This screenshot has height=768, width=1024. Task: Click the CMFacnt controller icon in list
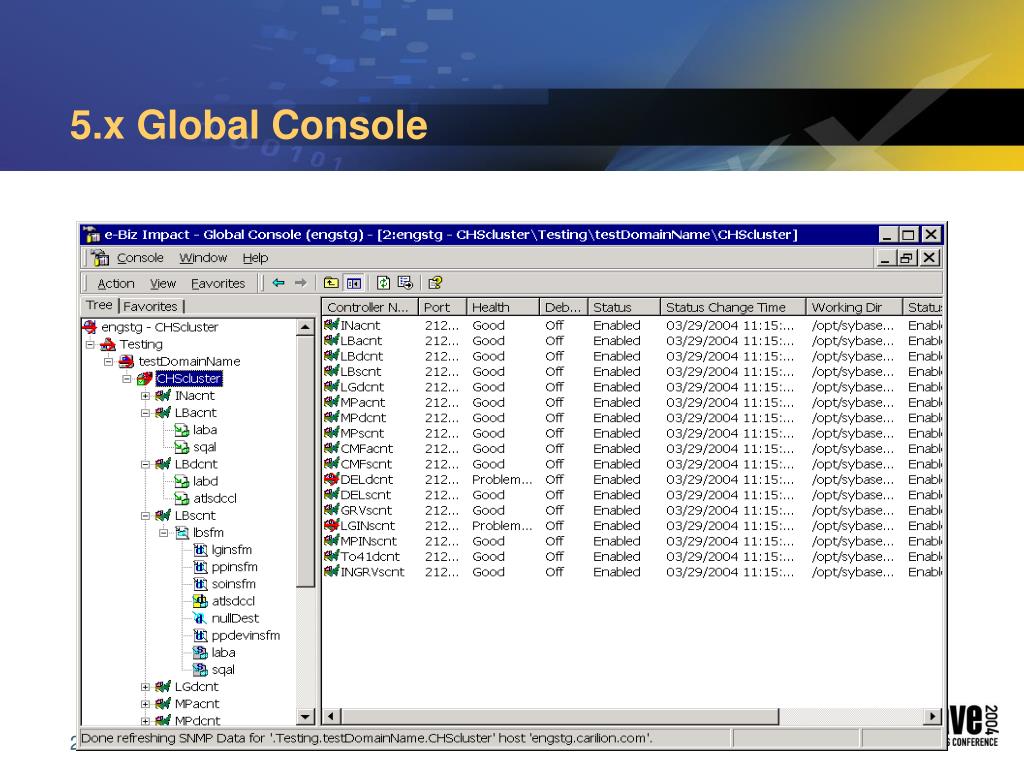[x=332, y=448]
